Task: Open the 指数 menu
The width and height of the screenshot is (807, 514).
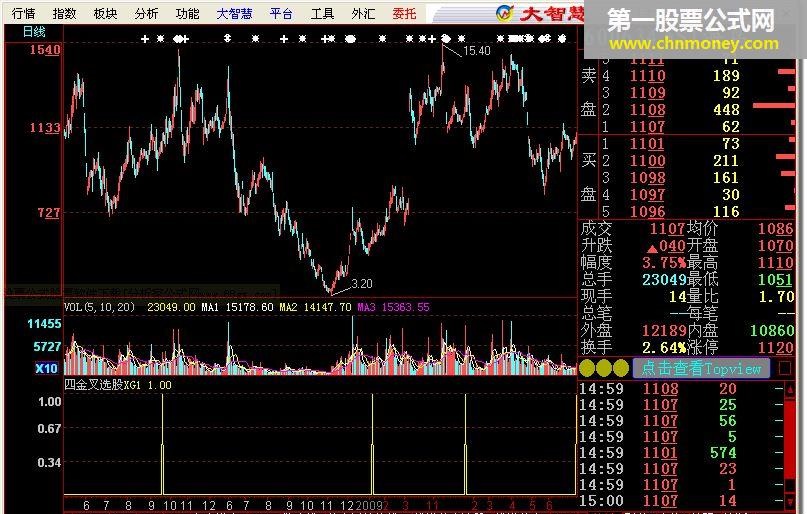Action: click(x=64, y=13)
